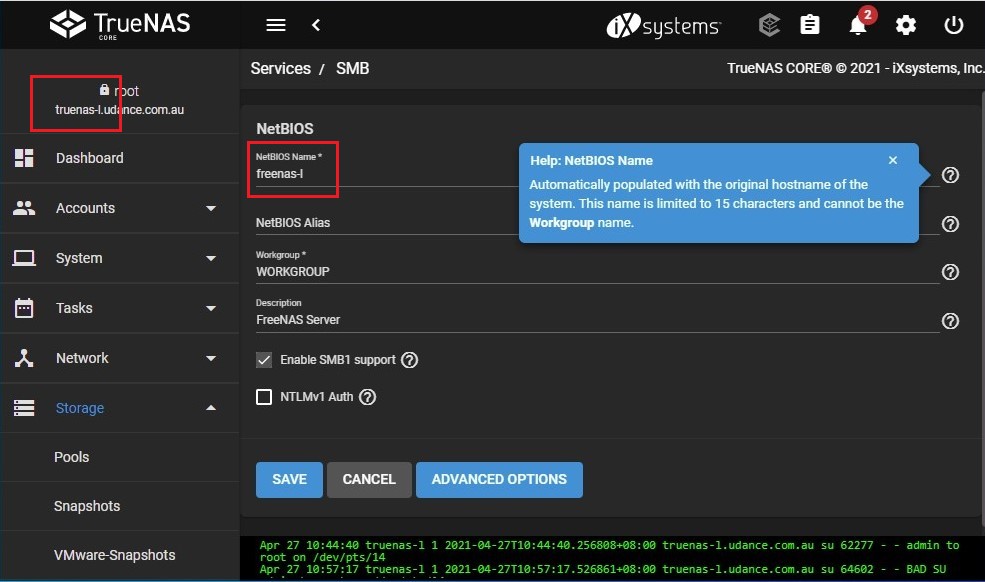
Task: Click the truenas-l.udance.com.au hostname text
Action: 119,109
